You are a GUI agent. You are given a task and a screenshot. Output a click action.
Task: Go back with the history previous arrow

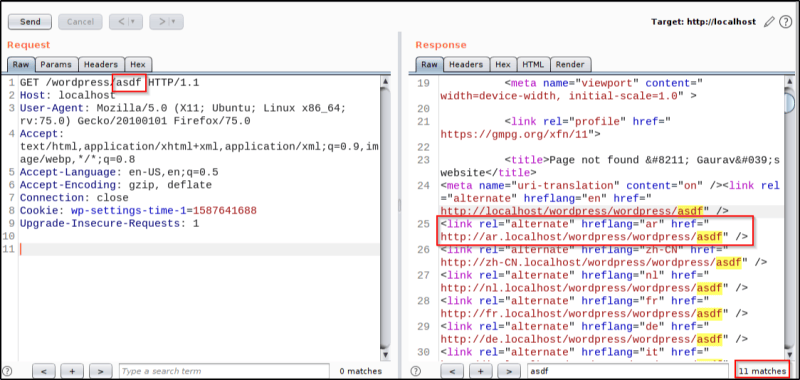(122, 22)
